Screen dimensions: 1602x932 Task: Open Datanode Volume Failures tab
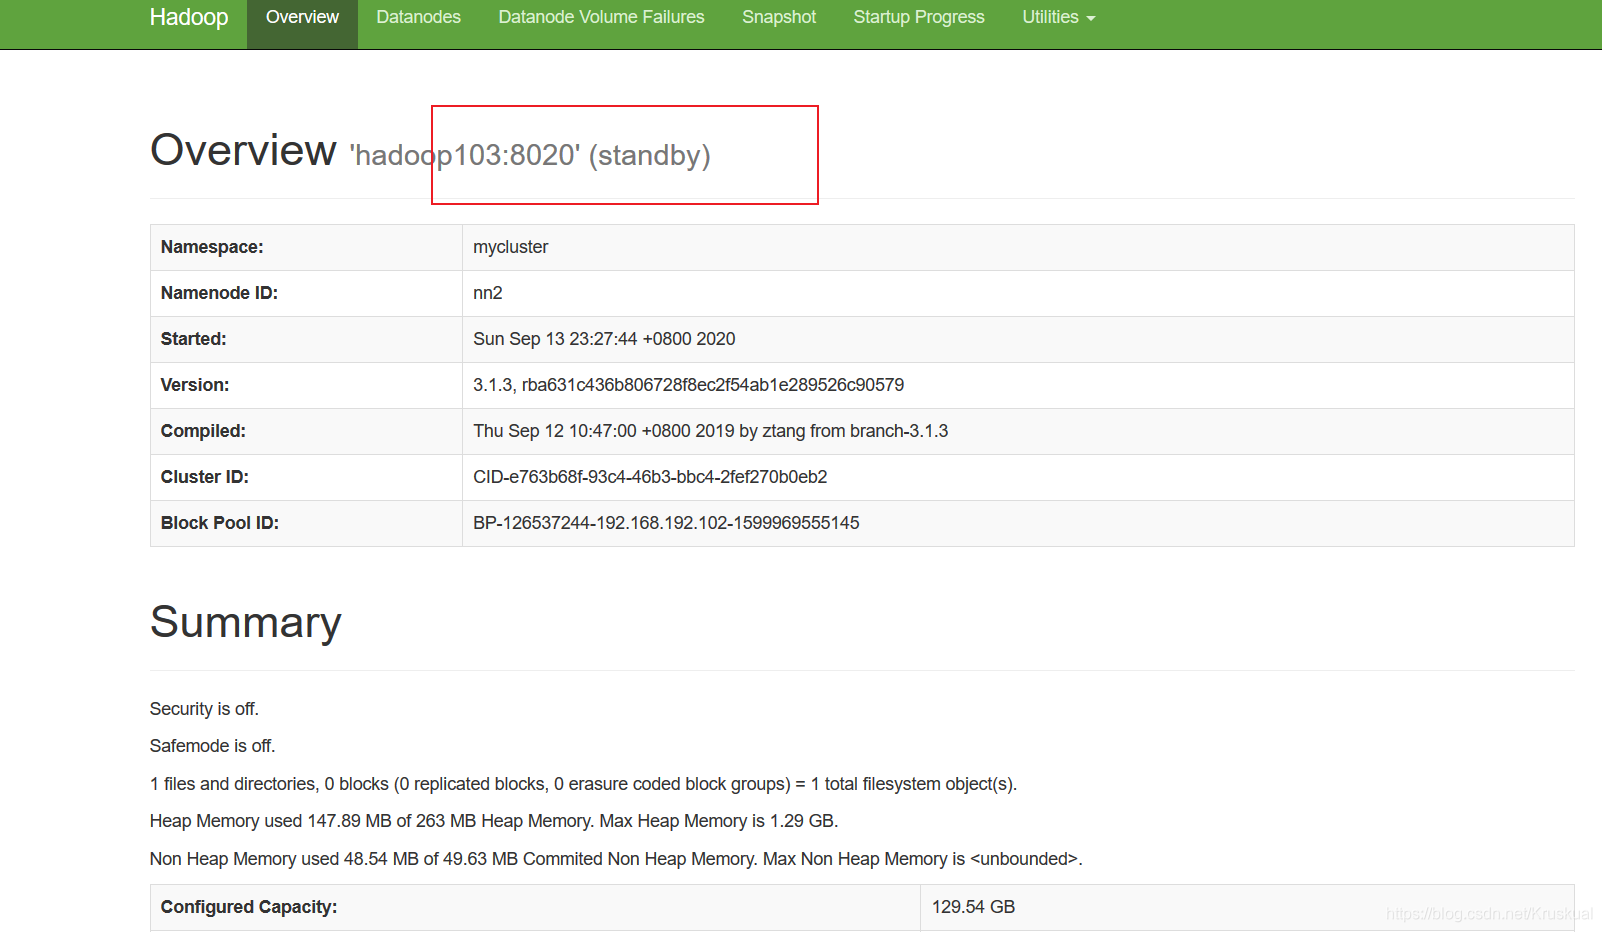[601, 17]
